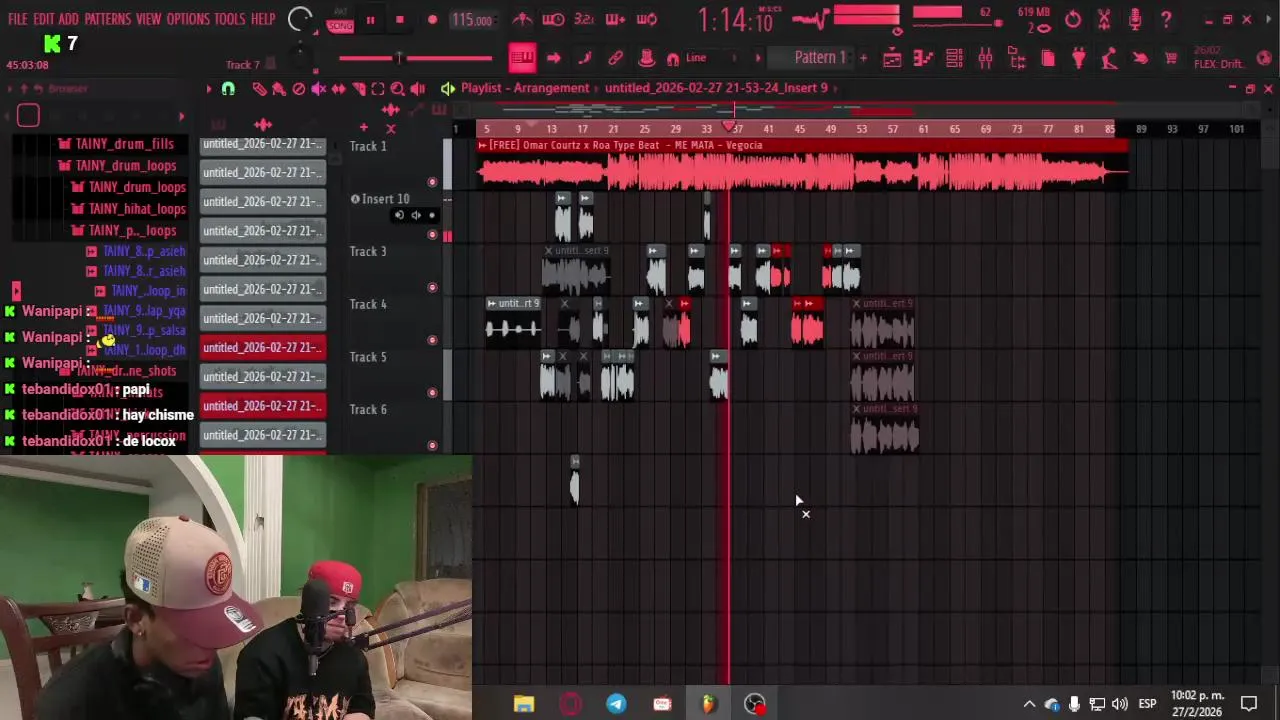
Task: Show hidden icons chevron in system tray
Action: [x=1029, y=704]
